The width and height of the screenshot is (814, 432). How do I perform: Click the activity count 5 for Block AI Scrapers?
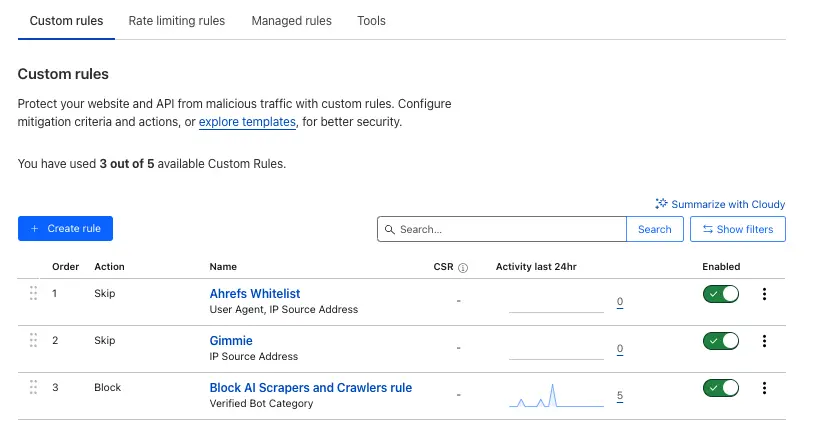[x=620, y=396]
